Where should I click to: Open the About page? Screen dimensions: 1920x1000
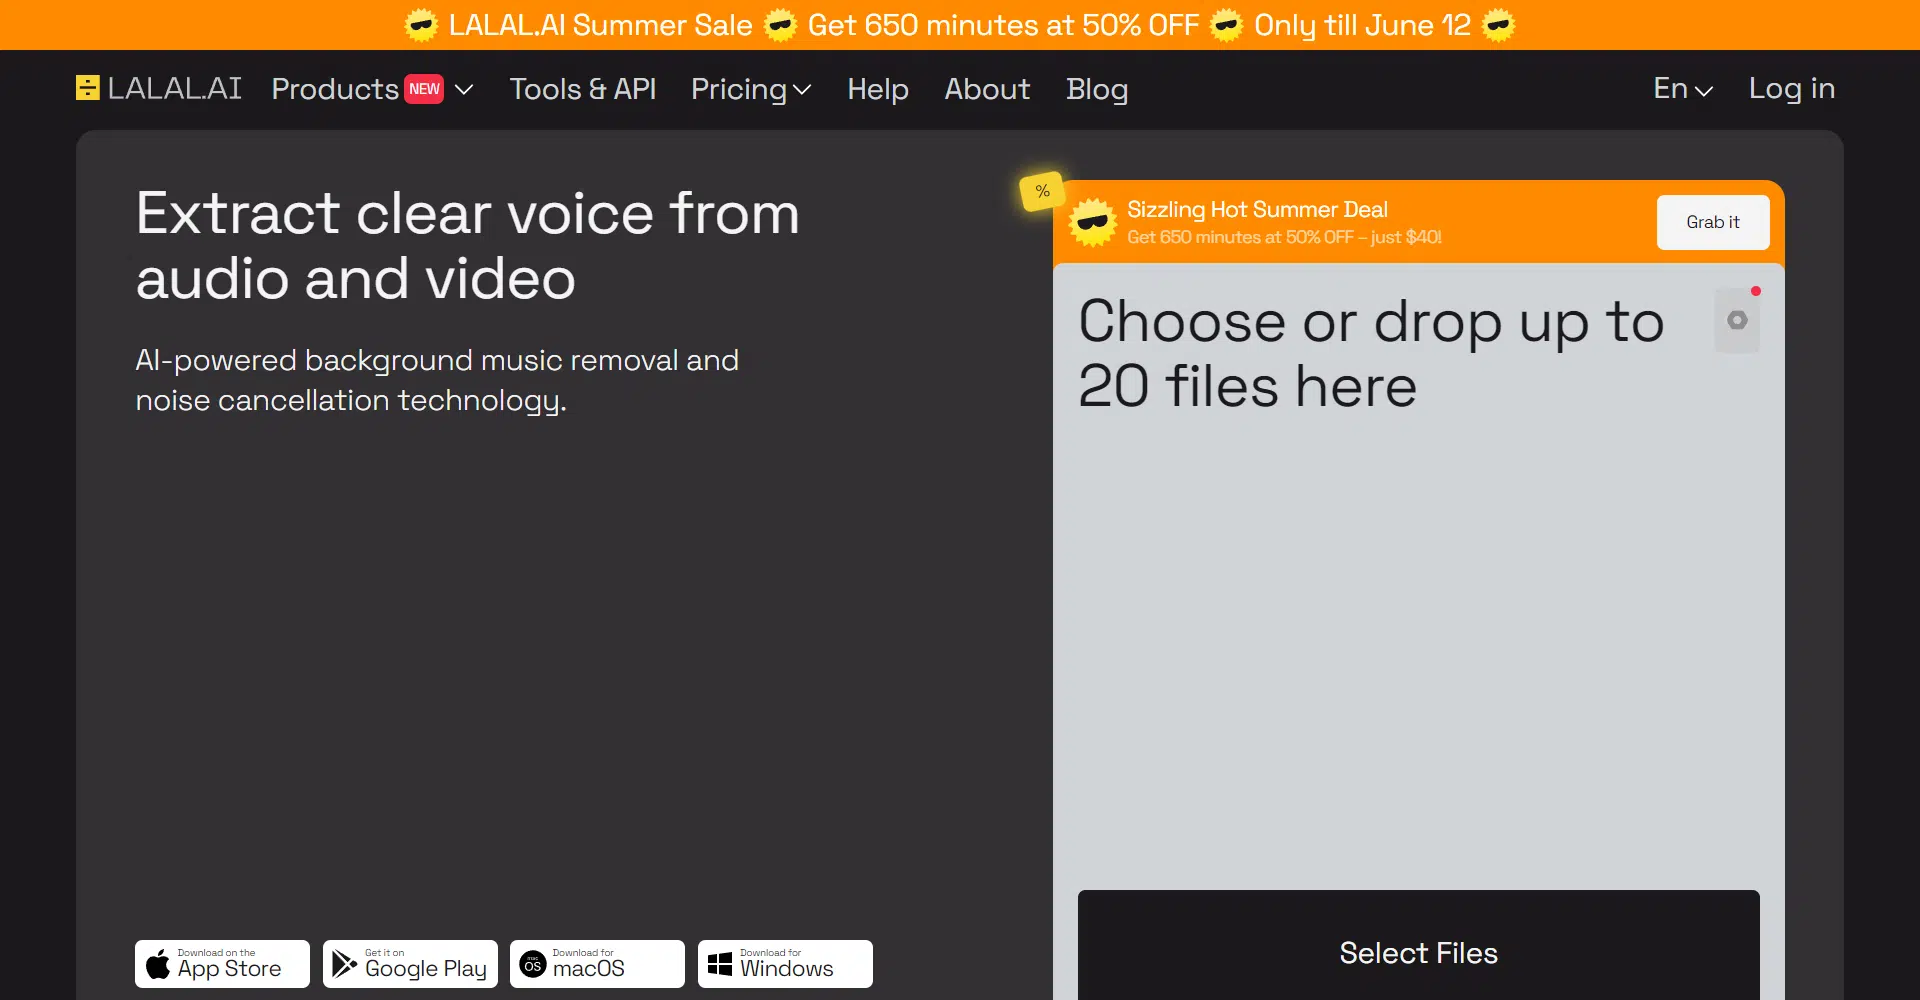point(987,89)
